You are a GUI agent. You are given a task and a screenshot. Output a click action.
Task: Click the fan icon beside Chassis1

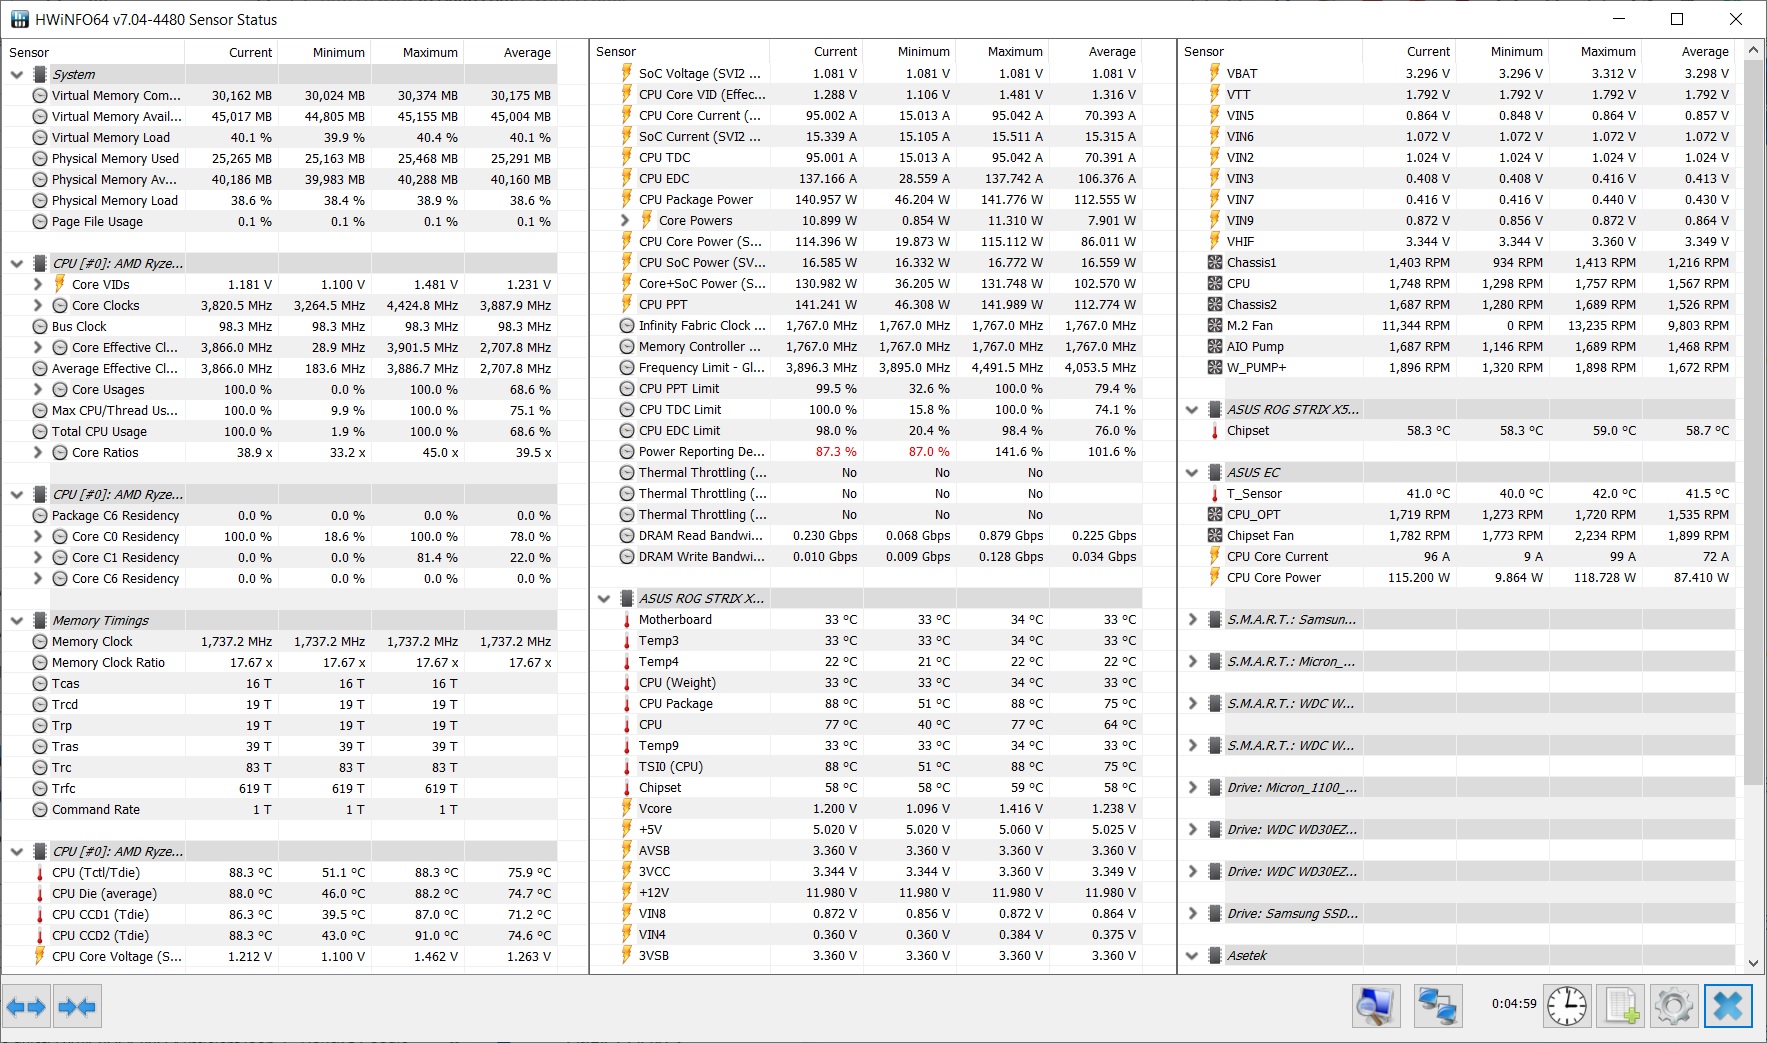(x=1215, y=263)
